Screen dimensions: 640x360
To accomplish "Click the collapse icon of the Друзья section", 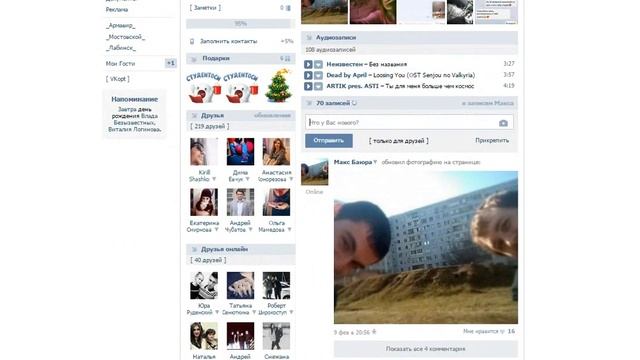I will click(x=194, y=116).
